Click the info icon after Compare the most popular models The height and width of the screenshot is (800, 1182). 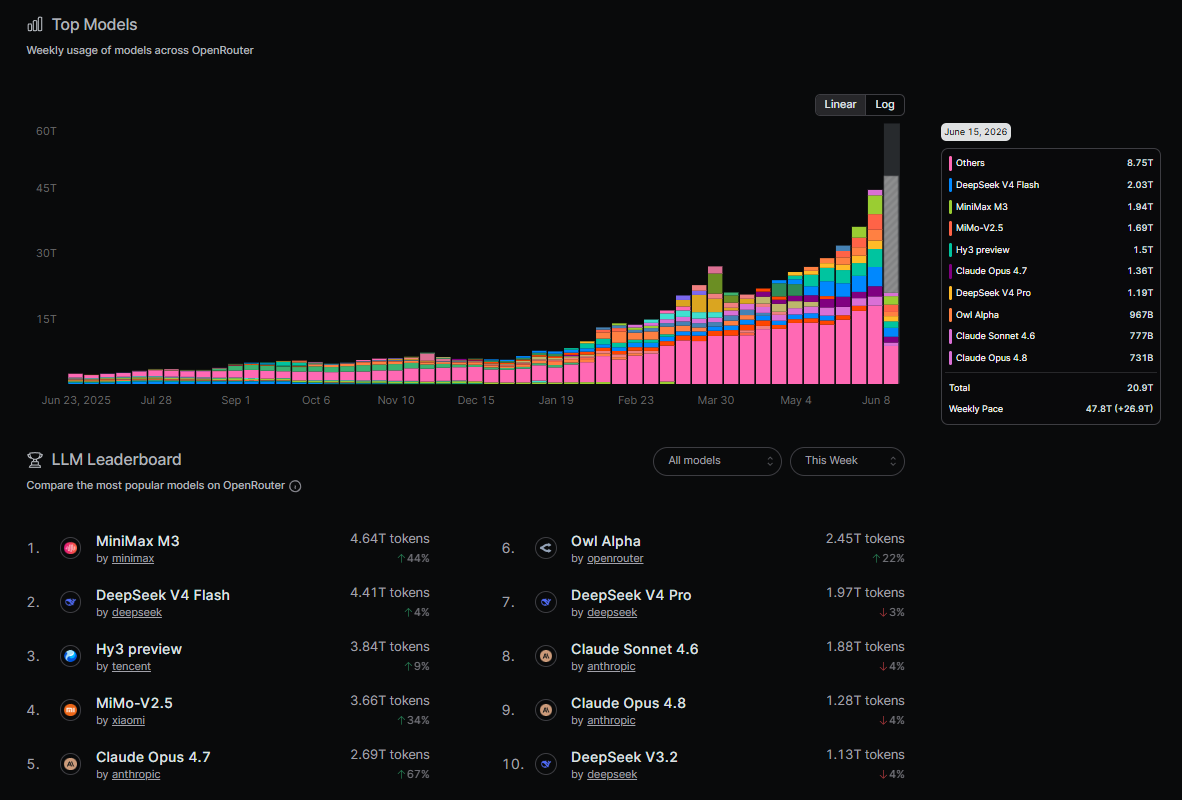point(296,486)
